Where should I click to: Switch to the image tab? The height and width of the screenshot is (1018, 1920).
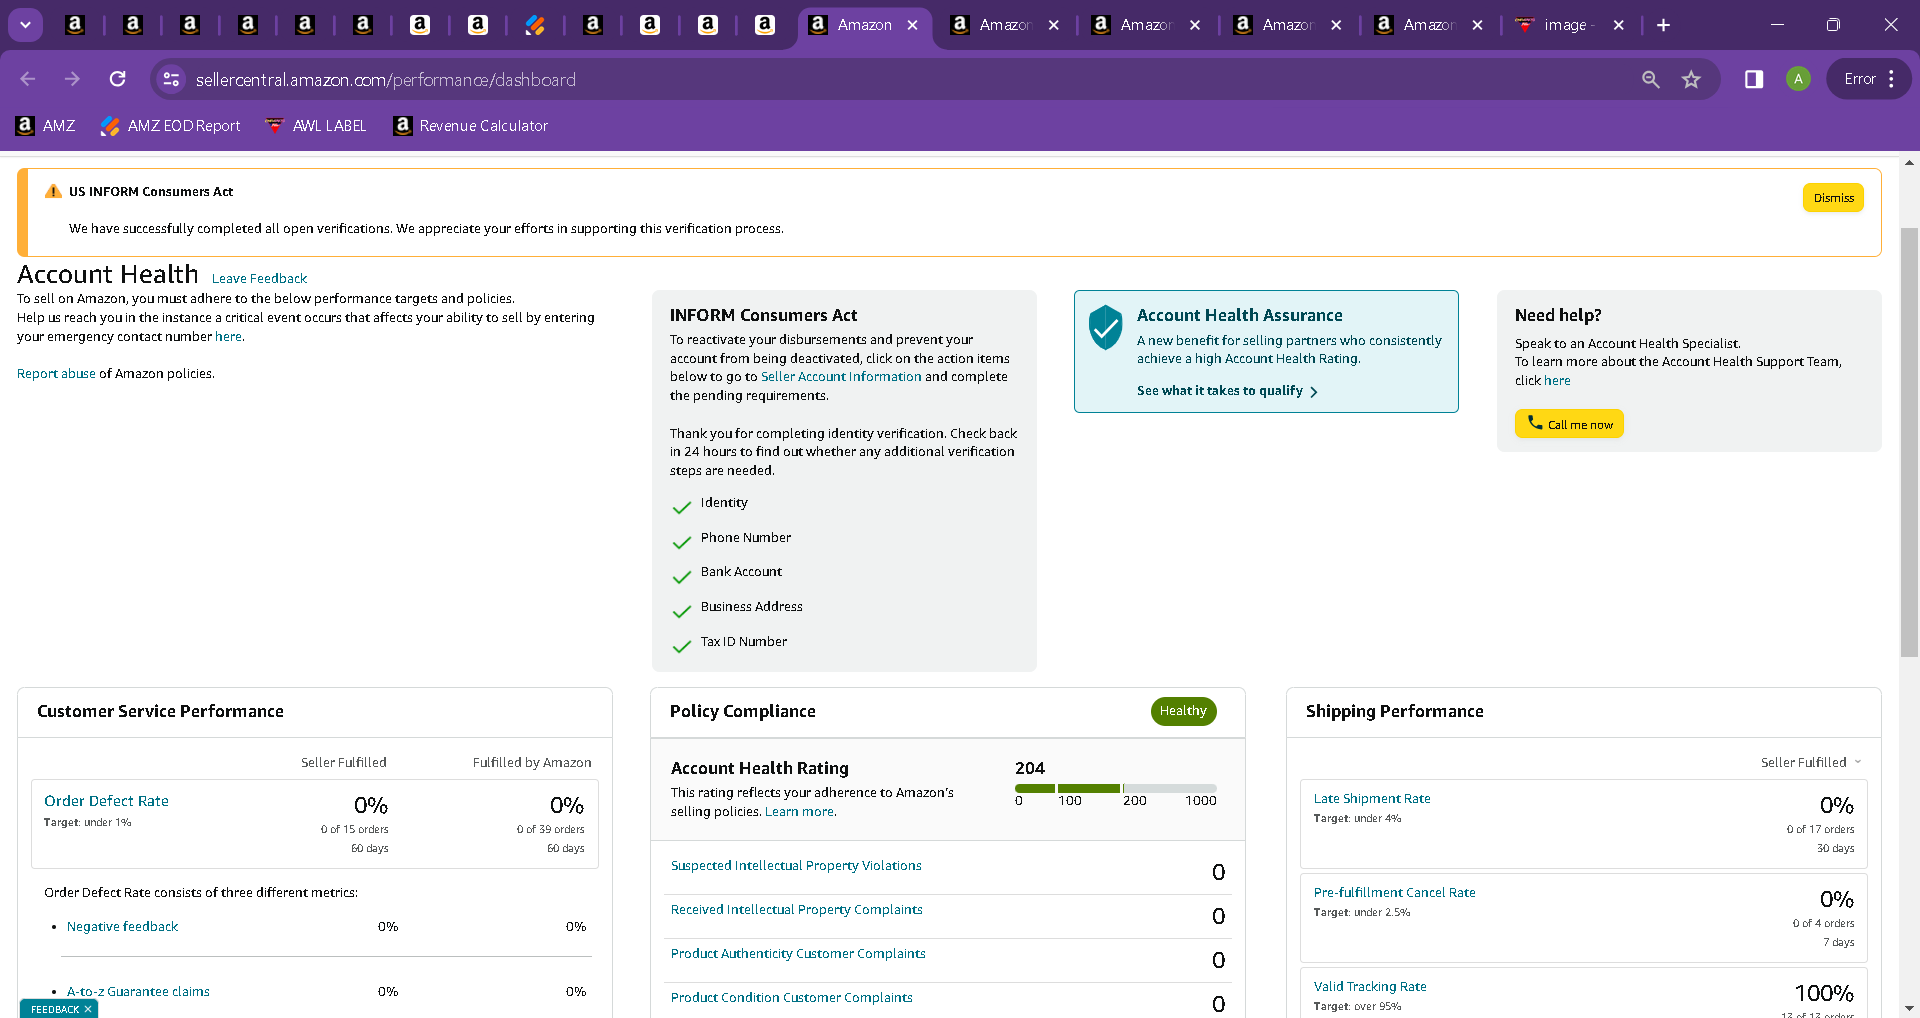pyautogui.click(x=1567, y=25)
